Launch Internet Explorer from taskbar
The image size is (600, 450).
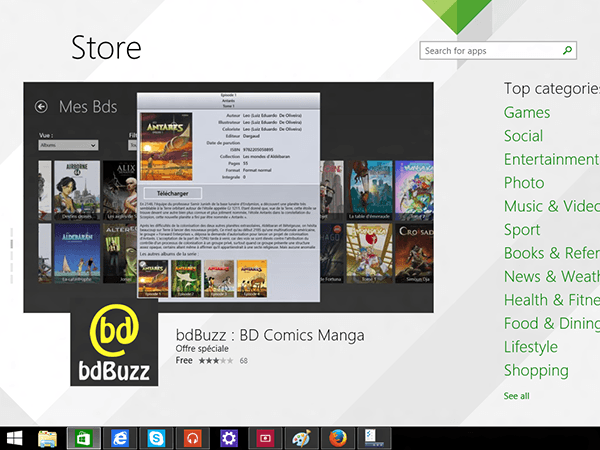(x=120, y=439)
